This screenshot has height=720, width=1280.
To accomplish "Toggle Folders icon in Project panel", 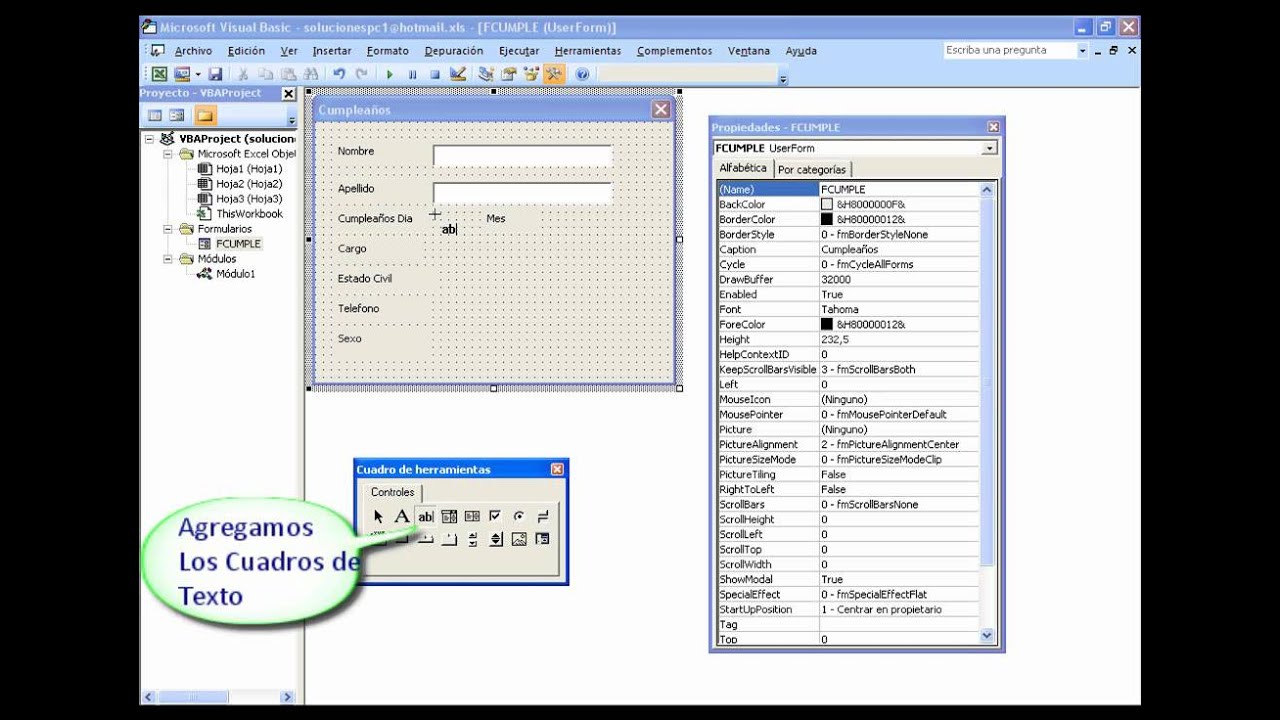I will tap(205, 115).
